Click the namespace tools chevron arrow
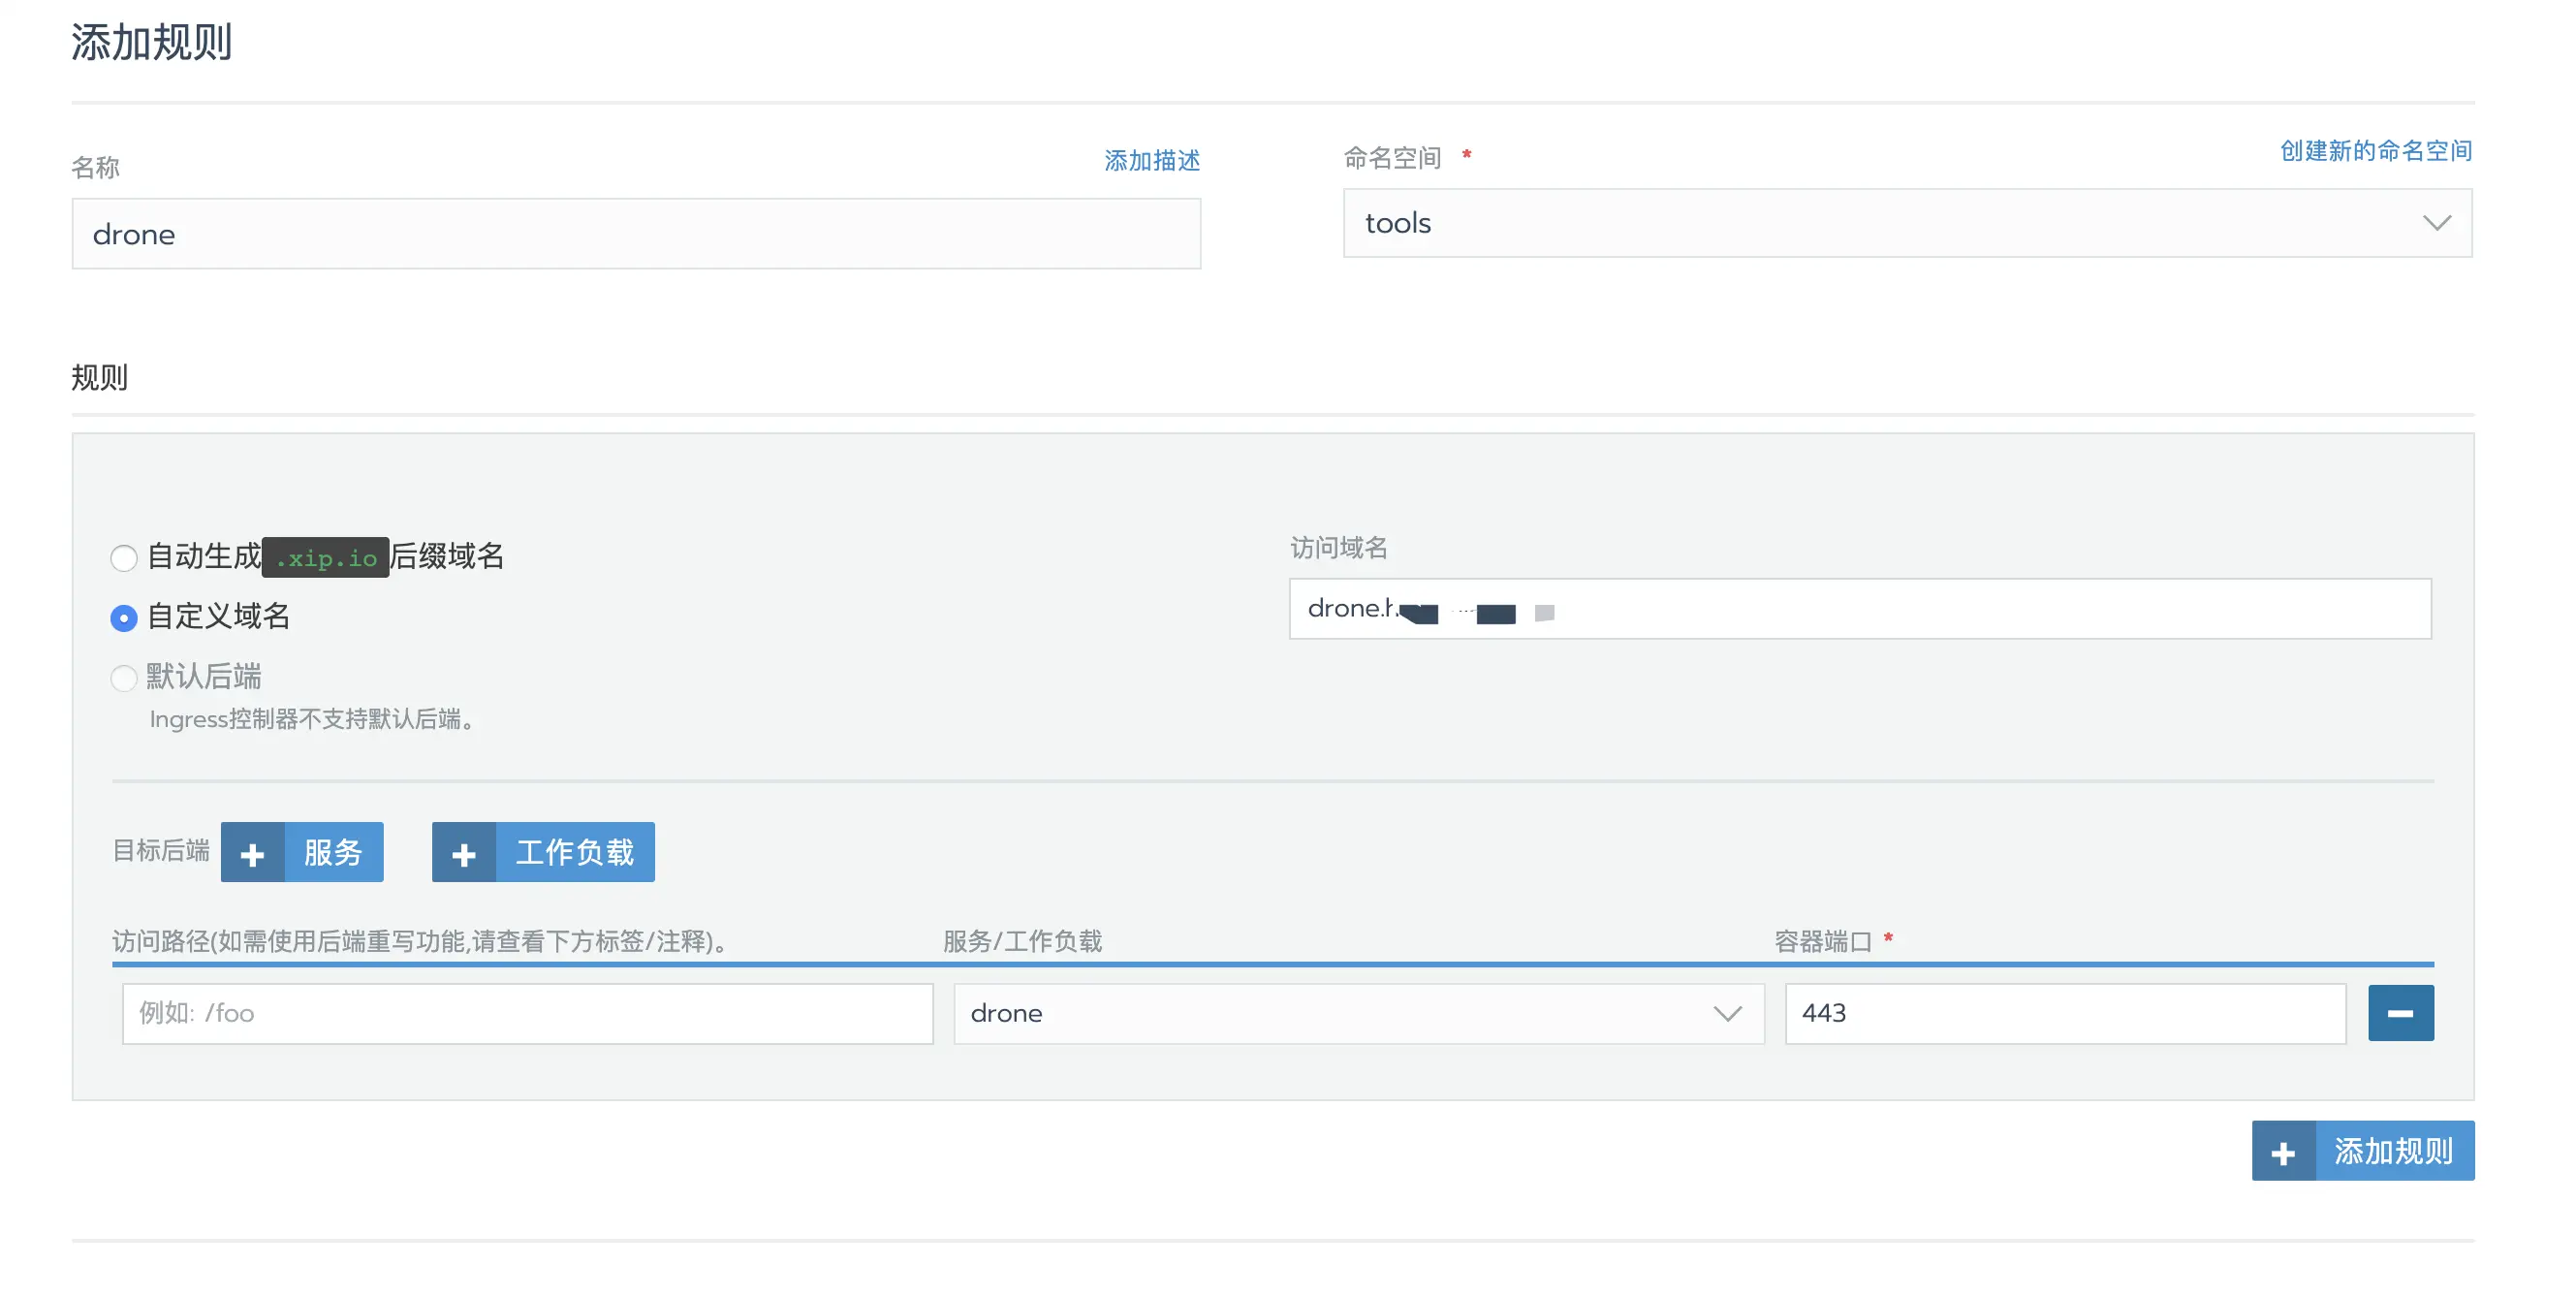 pyautogui.click(x=2436, y=223)
